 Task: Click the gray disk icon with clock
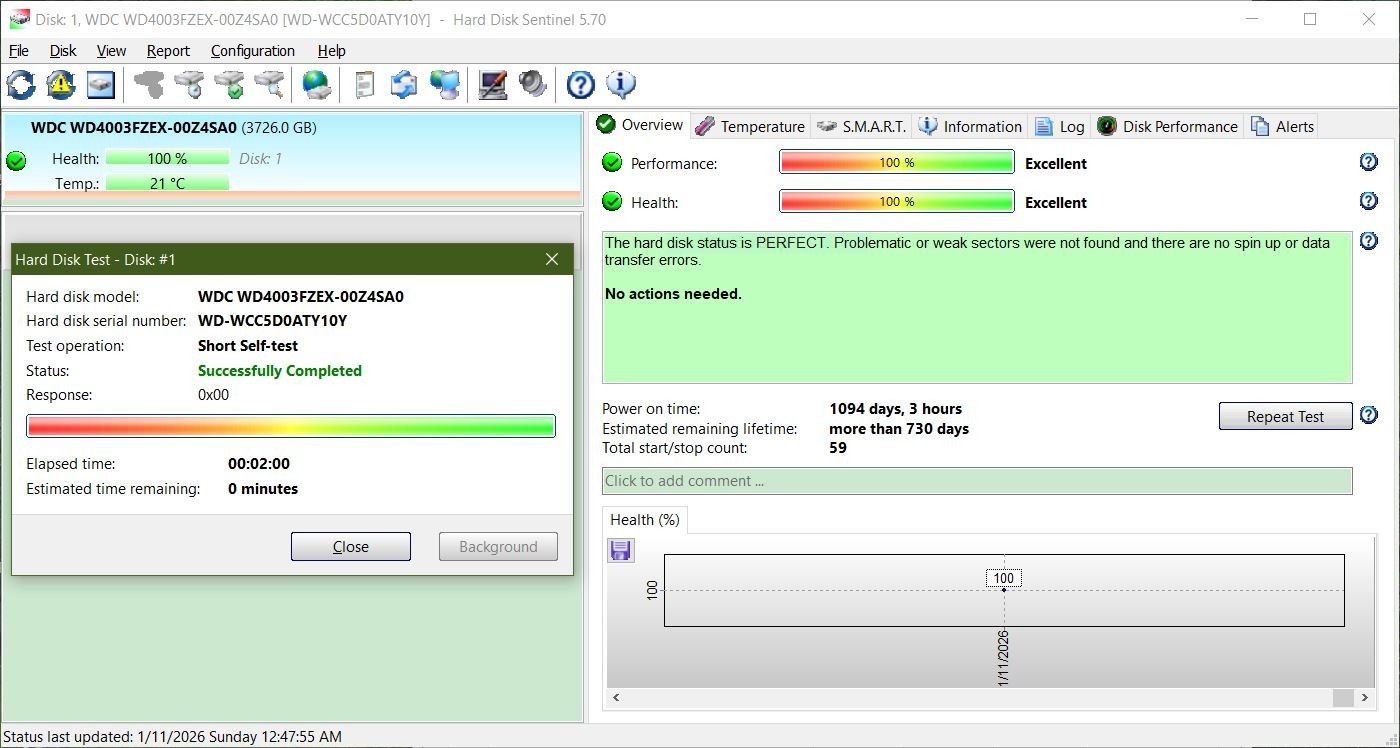(x=189, y=85)
